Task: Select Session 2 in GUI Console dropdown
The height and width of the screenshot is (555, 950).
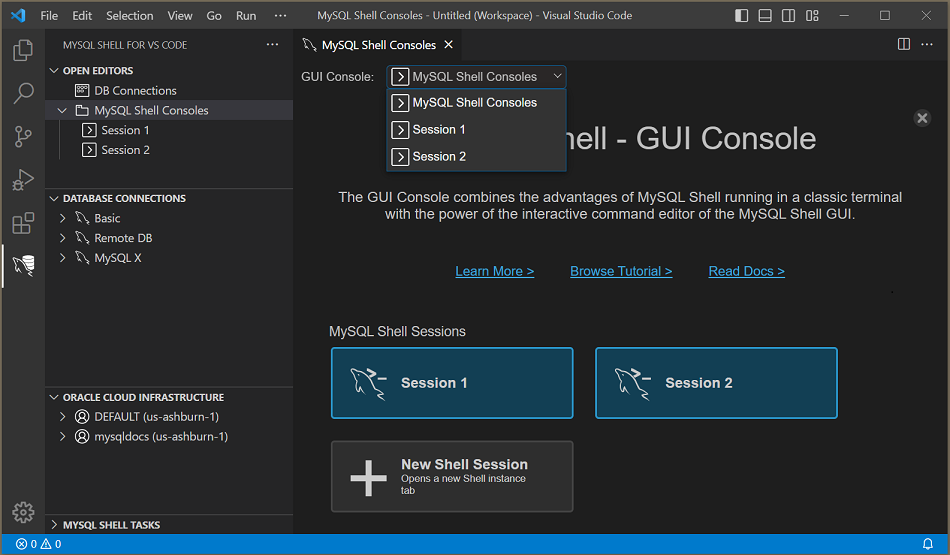Action: point(439,157)
